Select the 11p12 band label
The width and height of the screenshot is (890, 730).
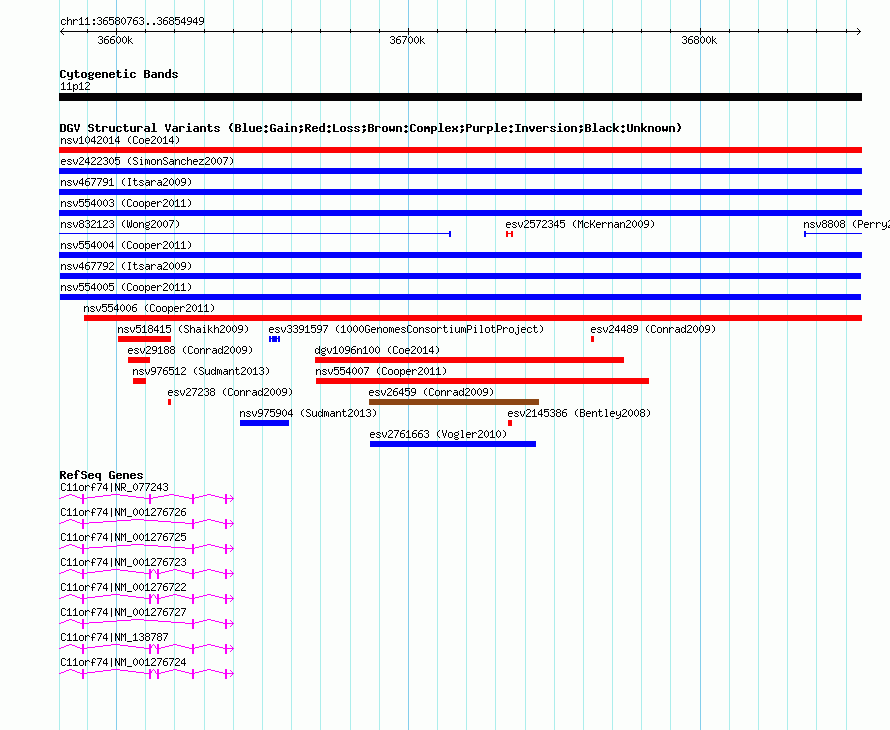coord(75,86)
